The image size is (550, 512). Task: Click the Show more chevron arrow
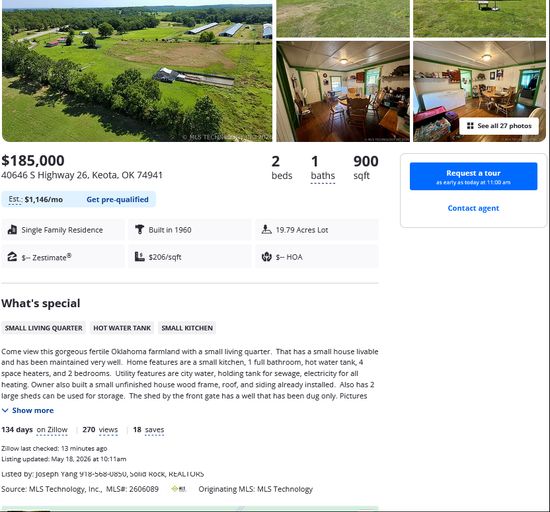[x=5, y=410]
